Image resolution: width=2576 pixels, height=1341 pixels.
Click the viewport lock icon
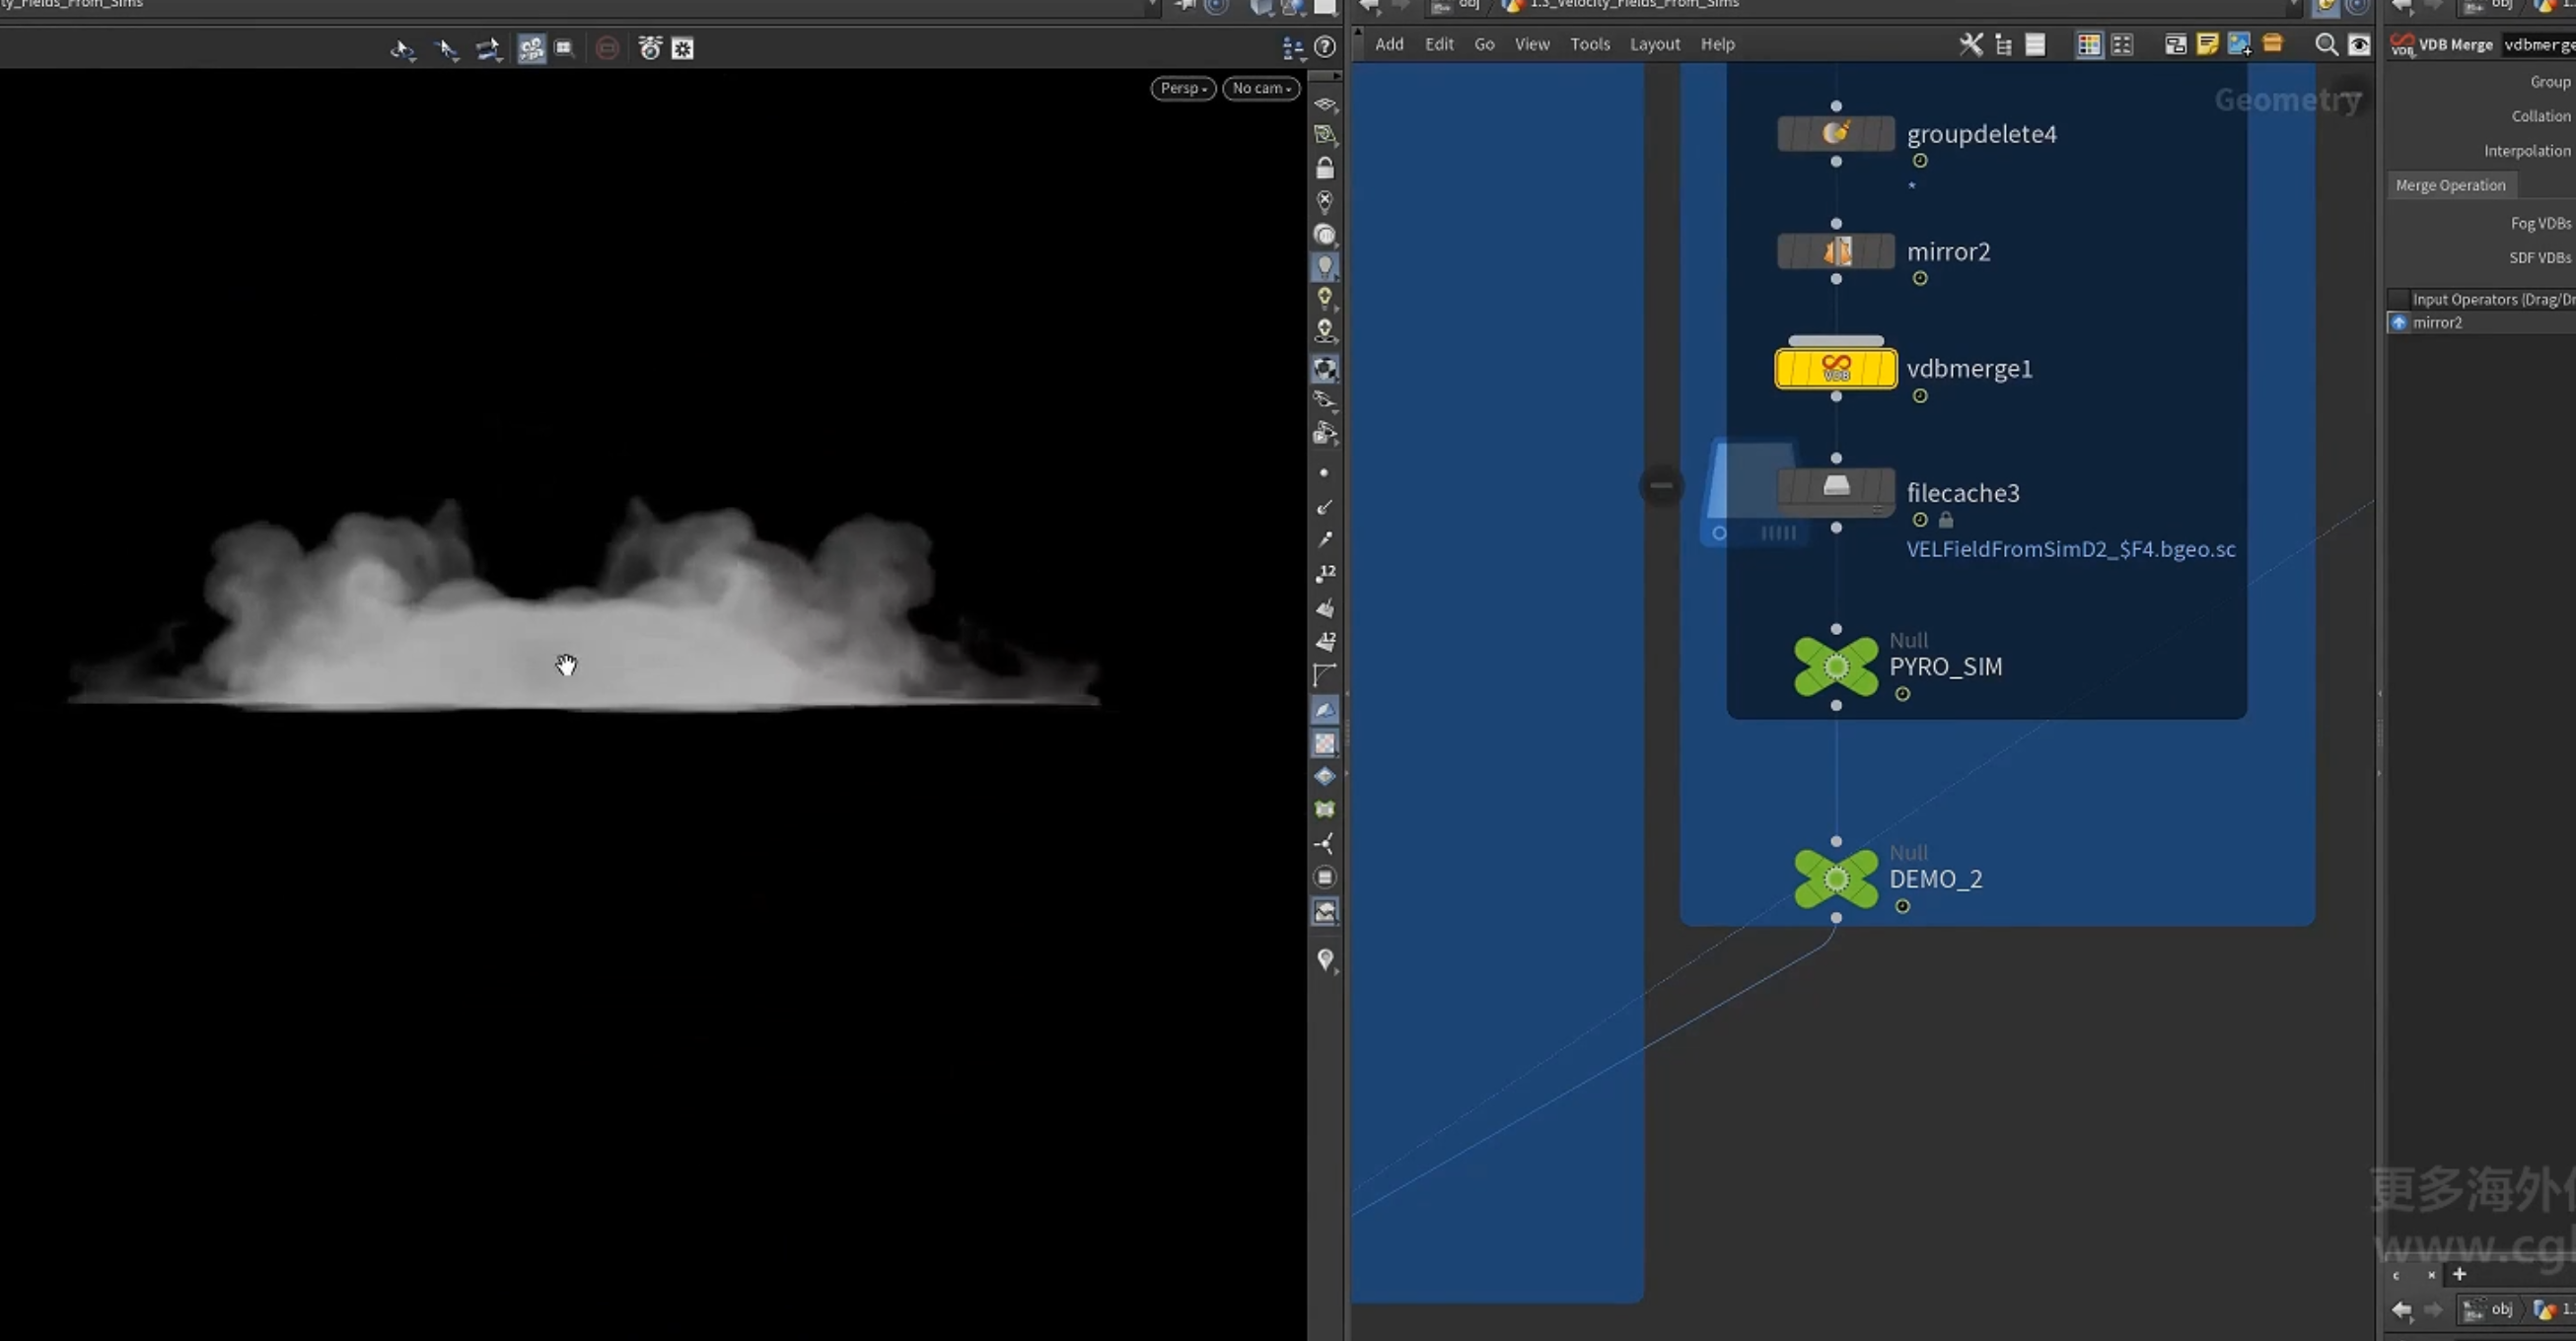point(1325,168)
